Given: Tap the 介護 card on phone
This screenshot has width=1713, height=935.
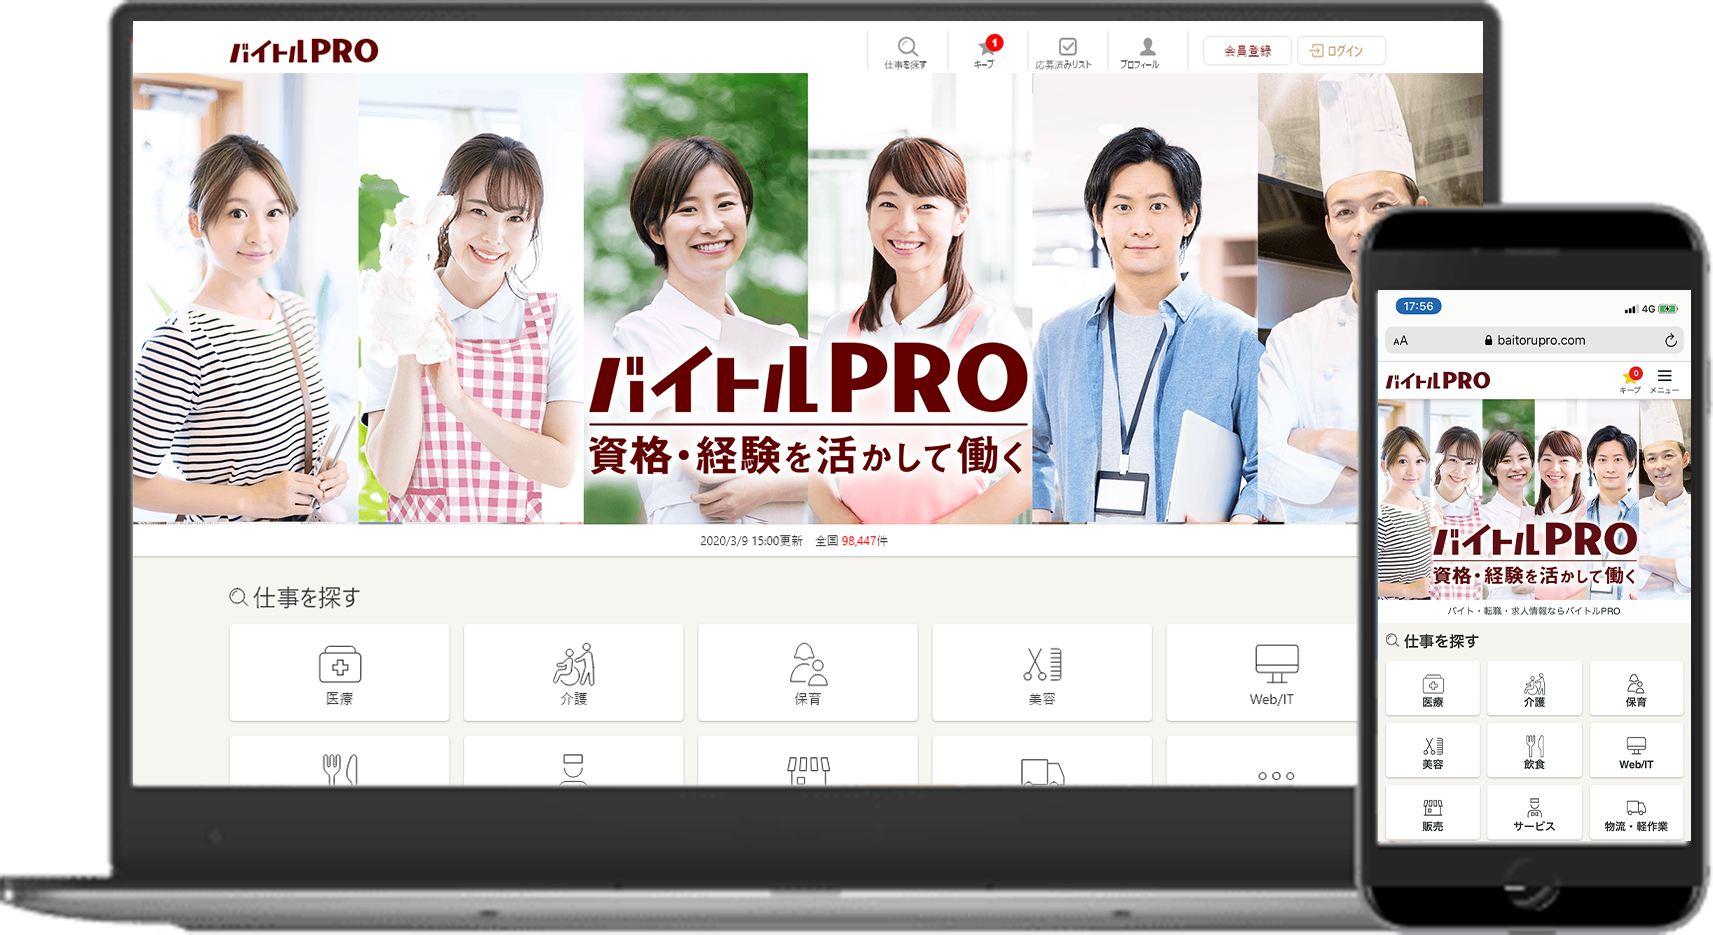Looking at the screenshot, I should 1534,688.
